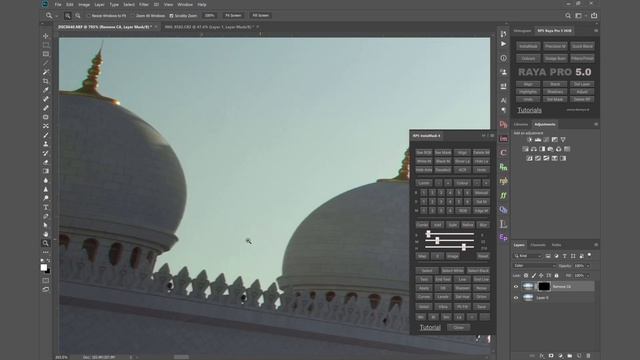Screen dimensions: 640x360
Task: Click InstaMask button in Raya Pro
Action: (x=528, y=46)
